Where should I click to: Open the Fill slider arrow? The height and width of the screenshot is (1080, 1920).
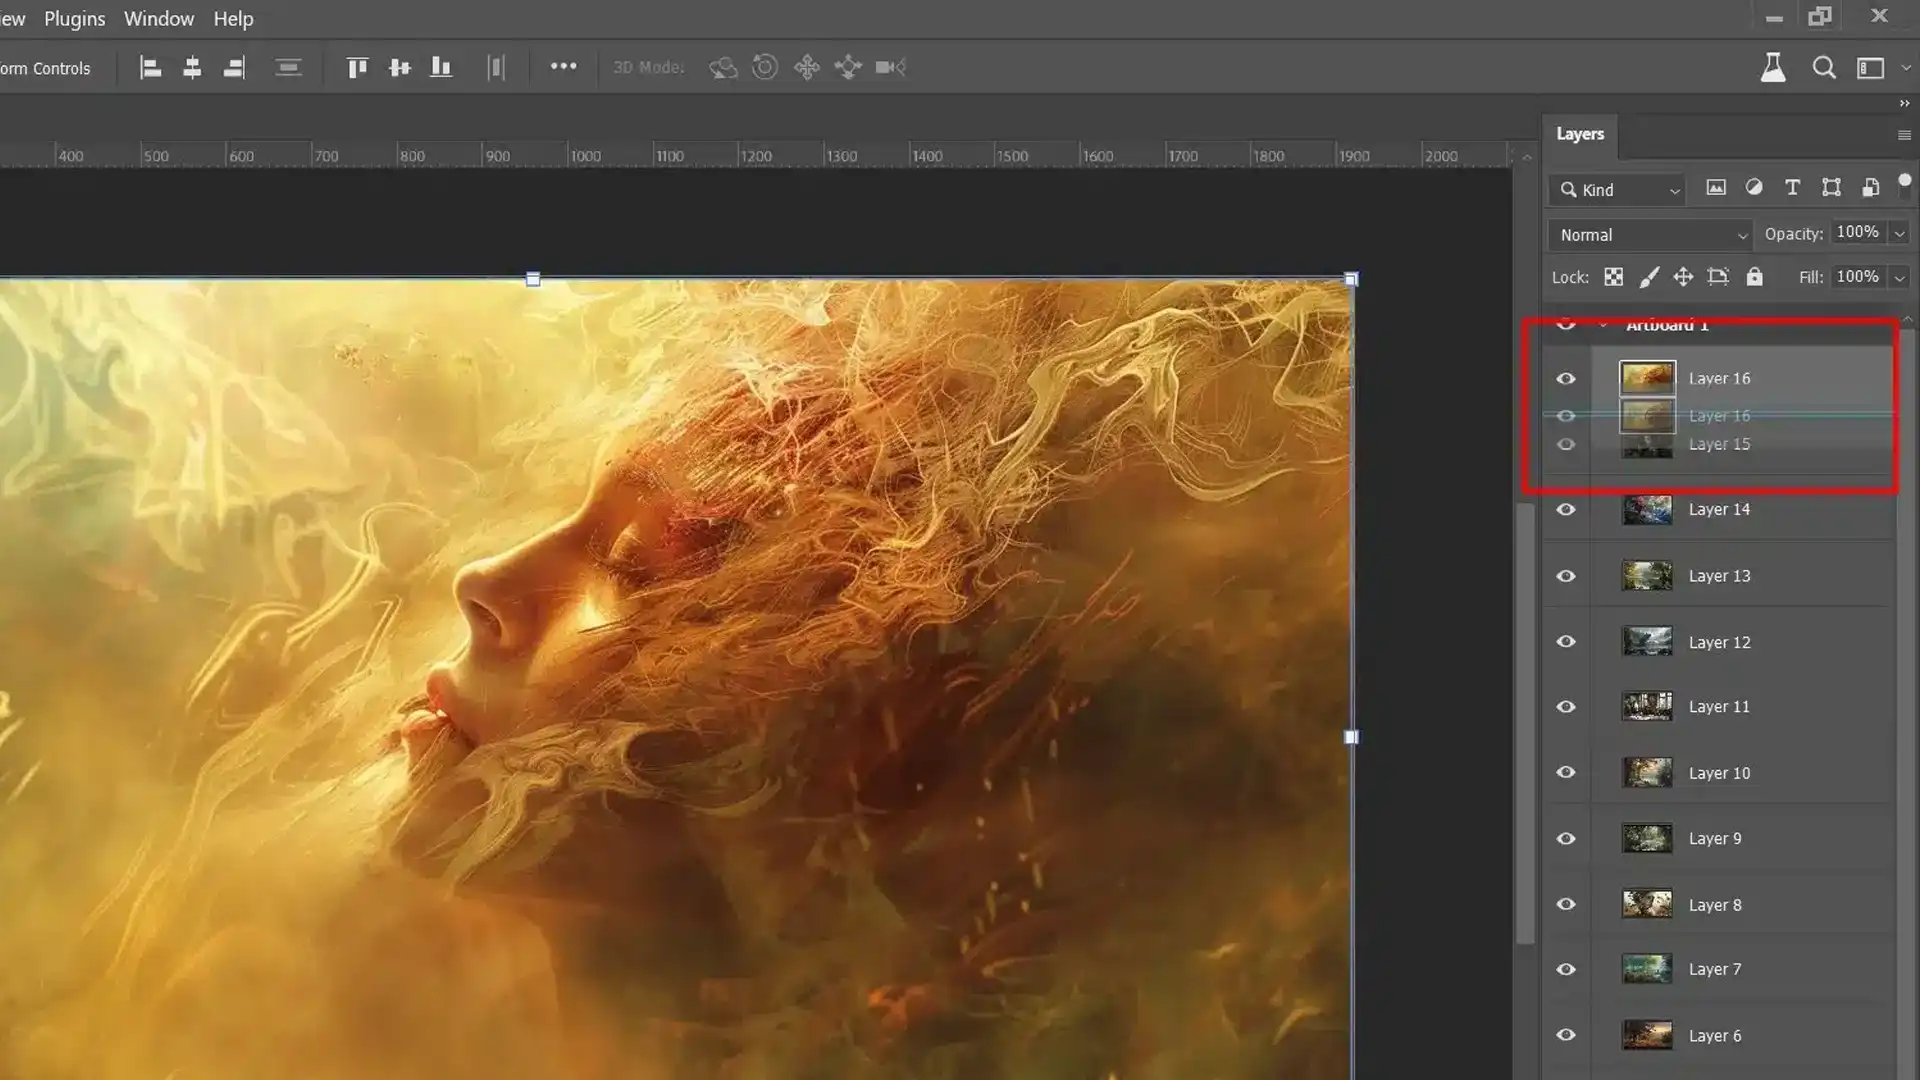tap(1899, 278)
